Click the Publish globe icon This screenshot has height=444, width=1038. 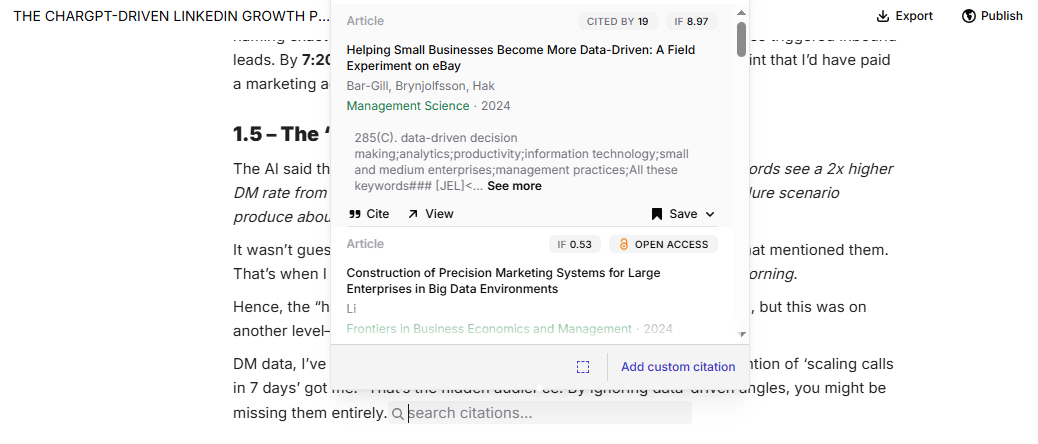point(968,16)
